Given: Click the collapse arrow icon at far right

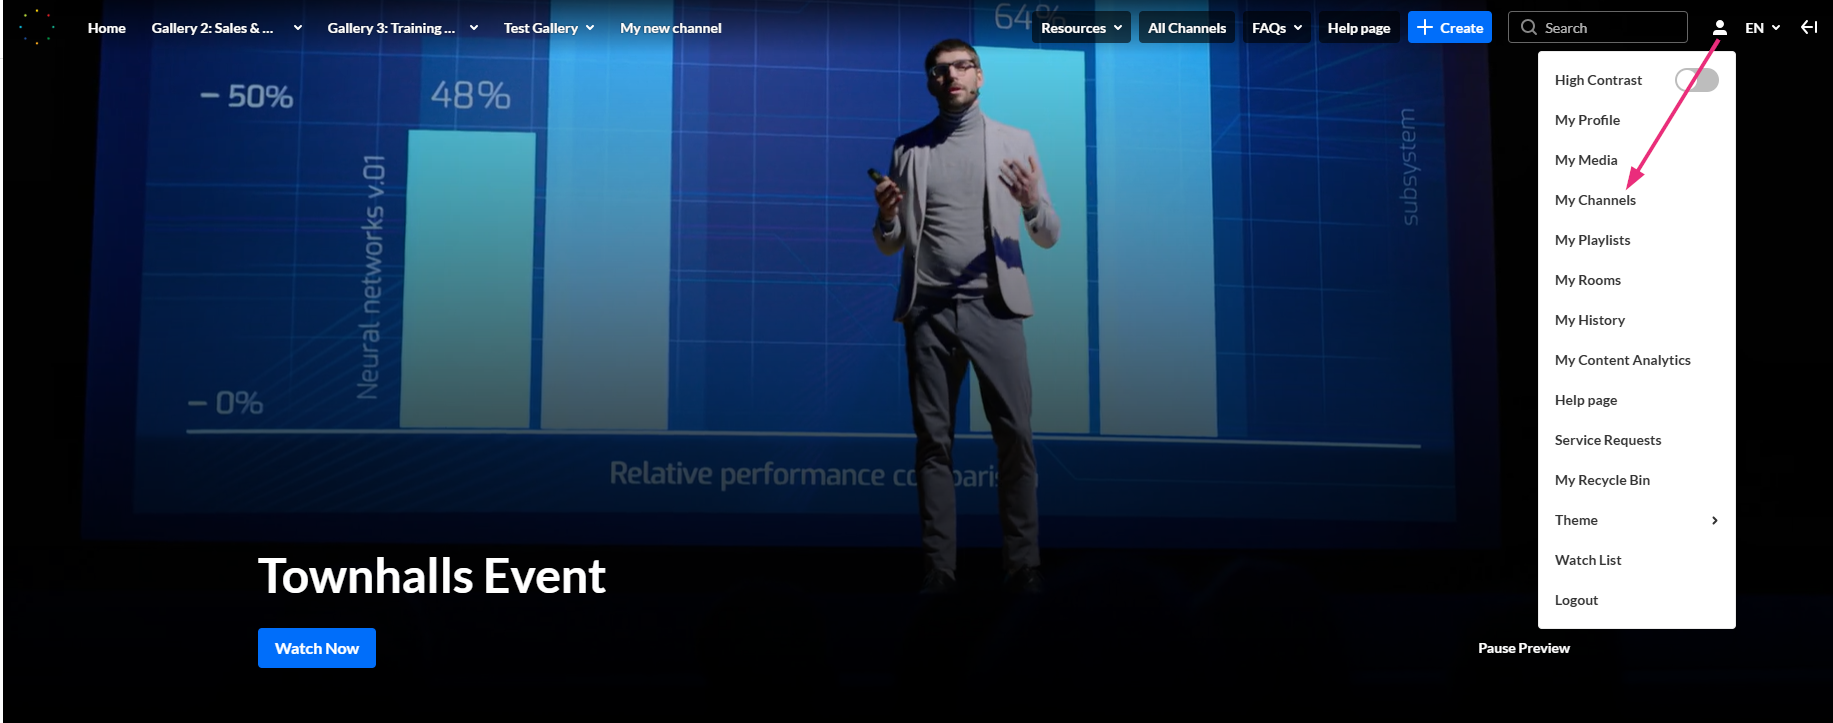Looking at the screenshot, I should [x=1809, y=27].
